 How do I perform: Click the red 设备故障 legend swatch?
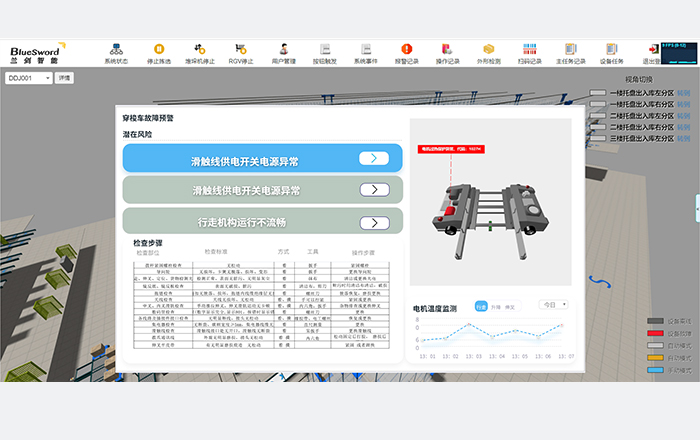[x=655, y=333]
